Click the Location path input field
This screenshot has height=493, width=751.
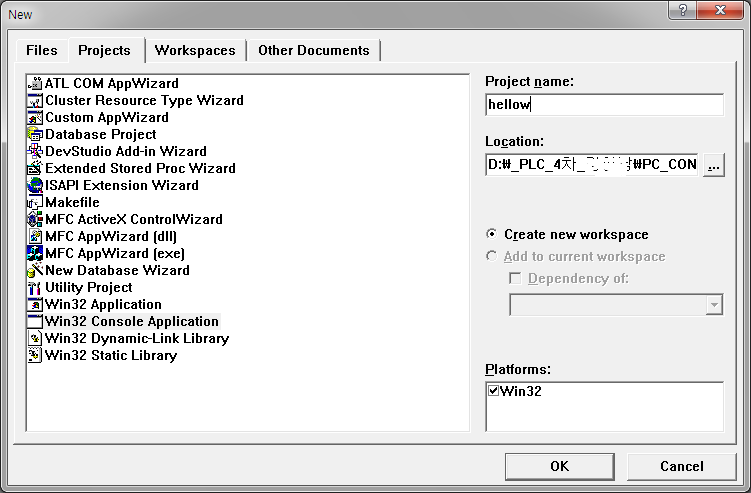592,165
